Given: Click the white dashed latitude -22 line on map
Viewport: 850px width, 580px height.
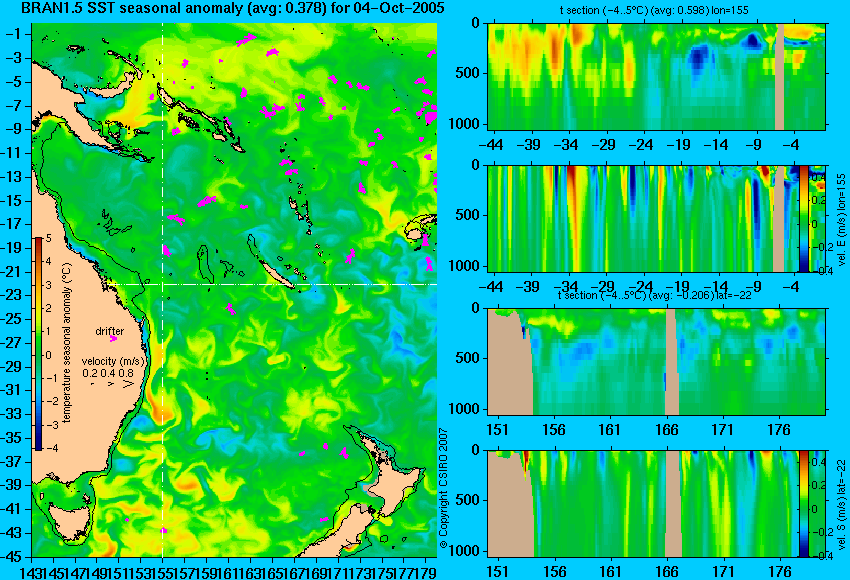Looking at the screenshot, I should tap(271, 284).
